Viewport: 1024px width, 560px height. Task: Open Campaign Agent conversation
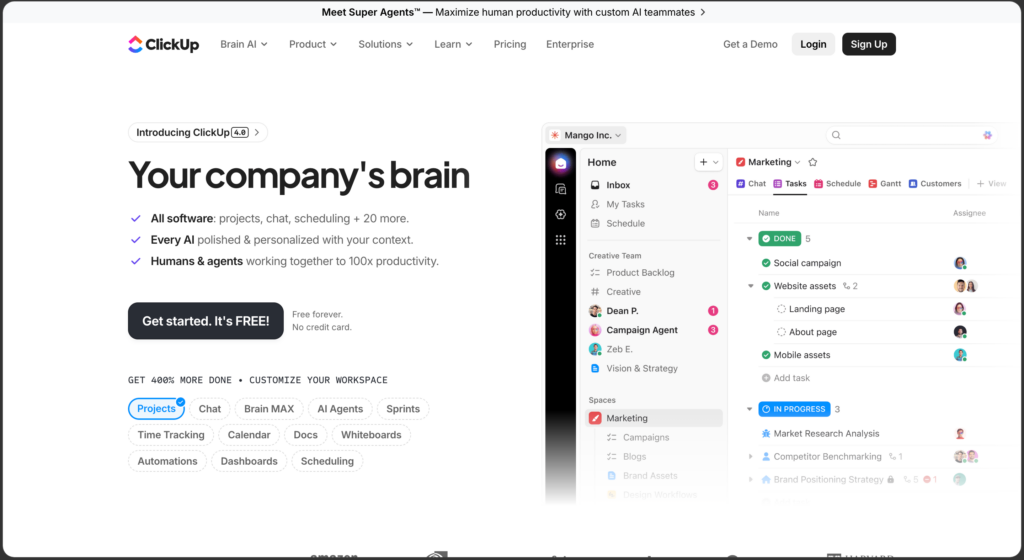click(x=653, y=330)
